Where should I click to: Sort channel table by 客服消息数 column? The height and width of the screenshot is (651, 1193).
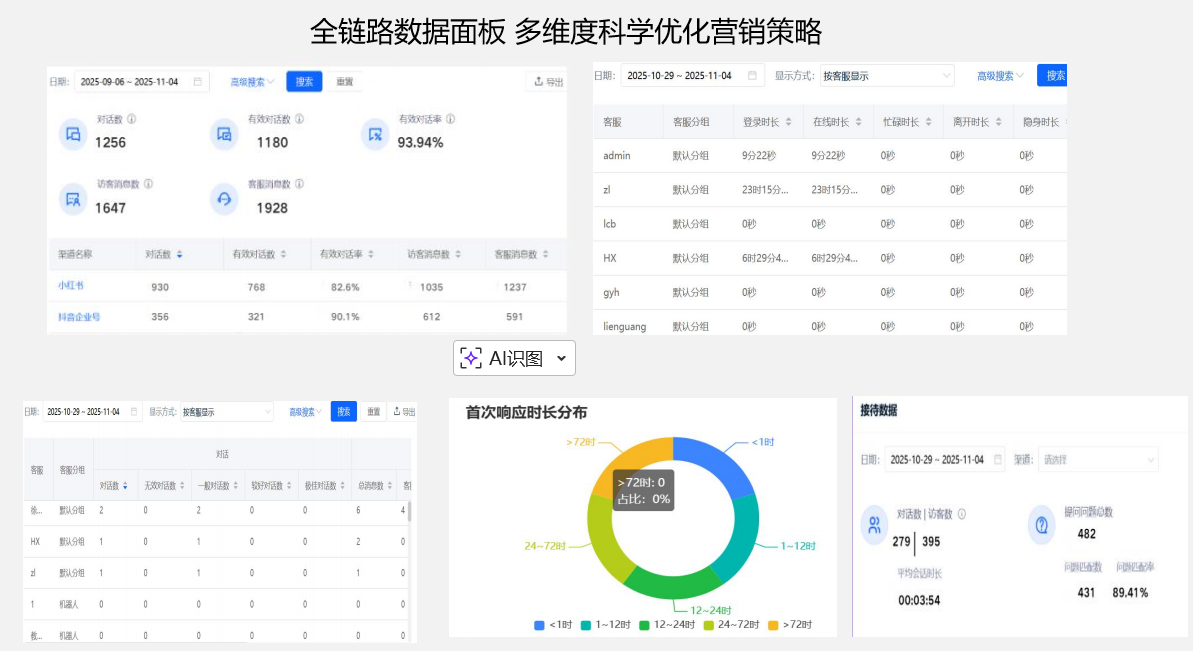click(x=546, y=254)
